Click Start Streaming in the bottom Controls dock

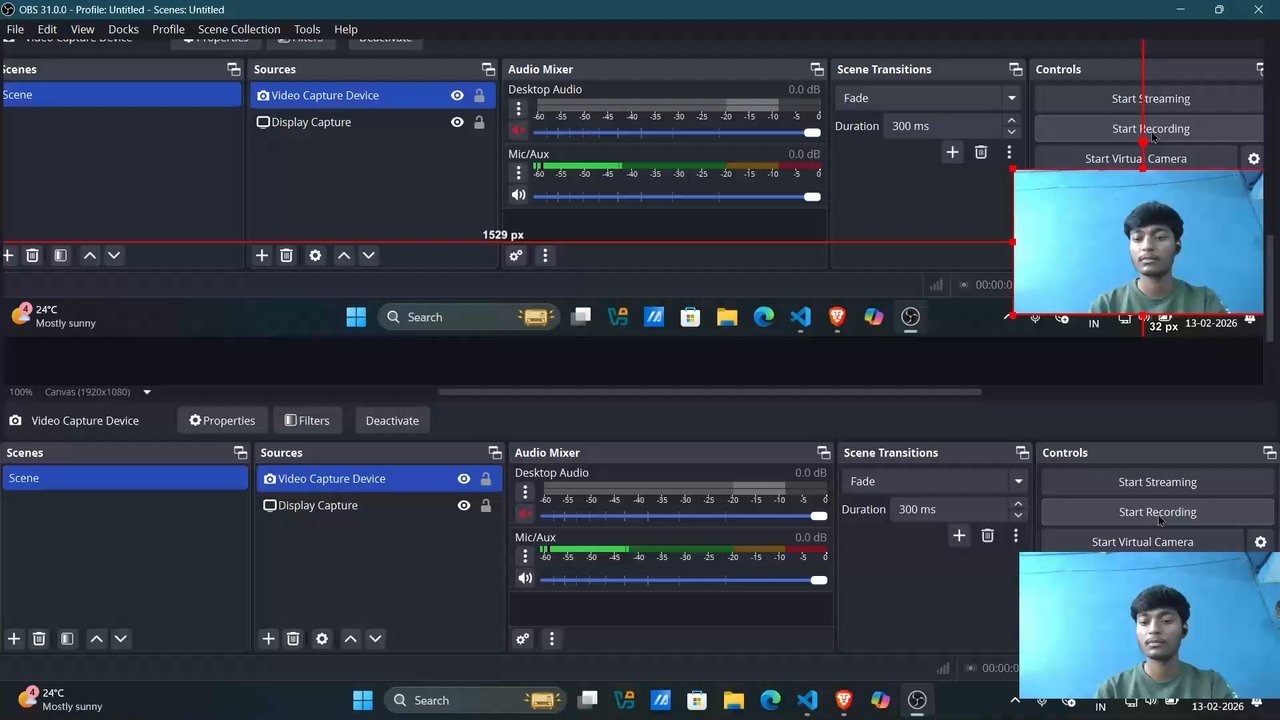click(x=1157, y=482)
